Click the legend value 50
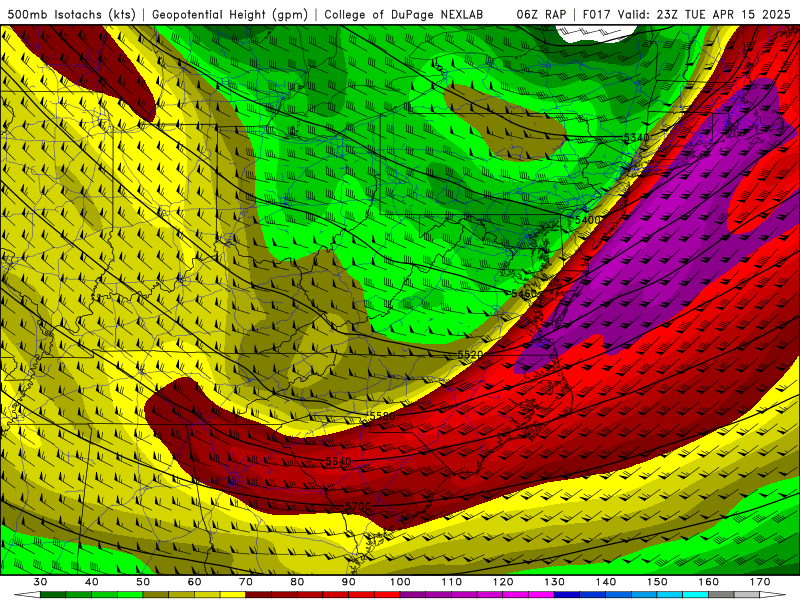This screenshot has width=800, height=600. [143, 582]
